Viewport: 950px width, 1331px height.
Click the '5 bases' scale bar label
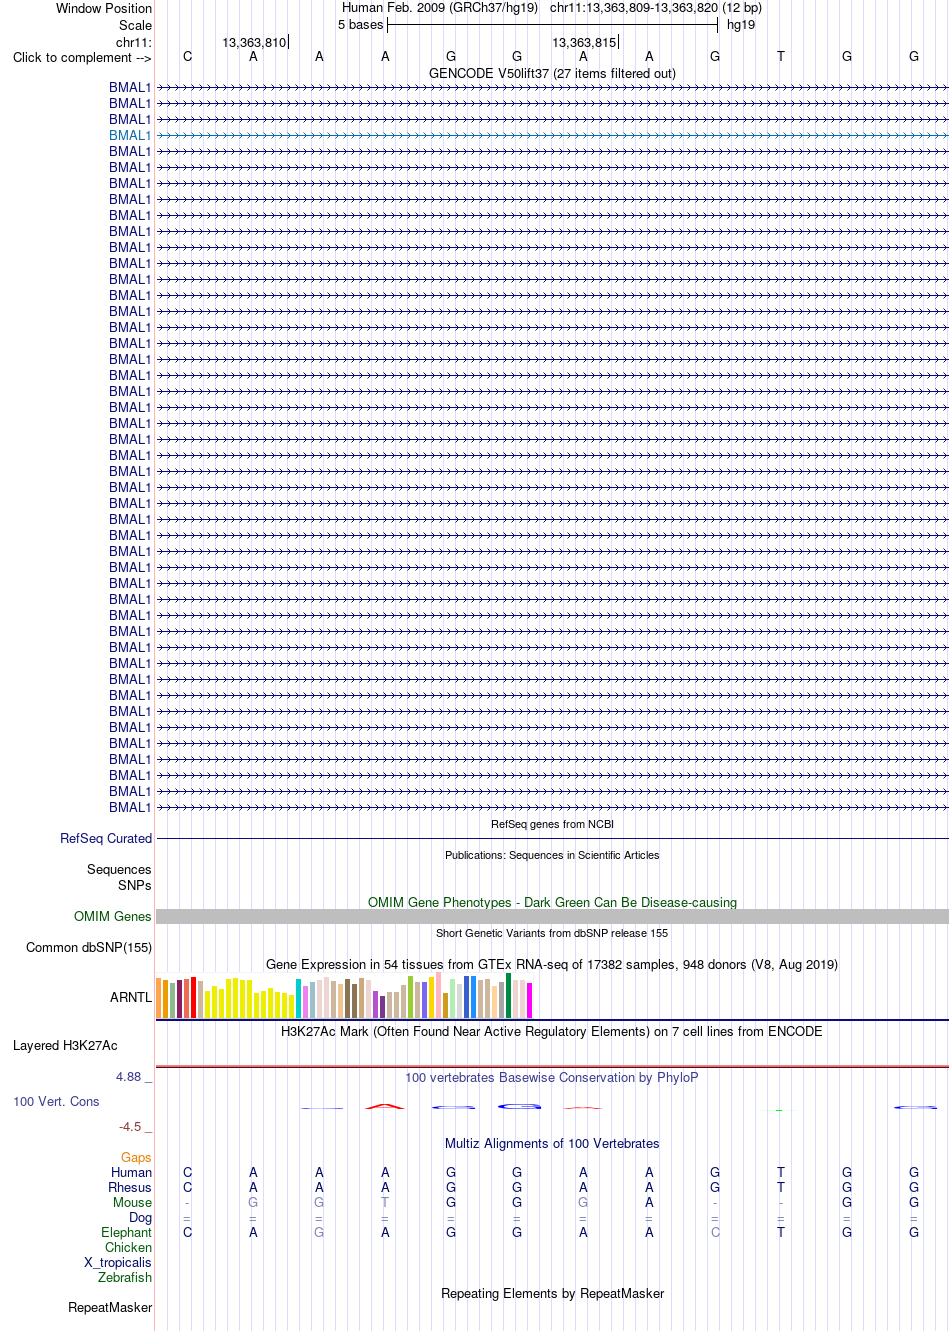[360, 25]
